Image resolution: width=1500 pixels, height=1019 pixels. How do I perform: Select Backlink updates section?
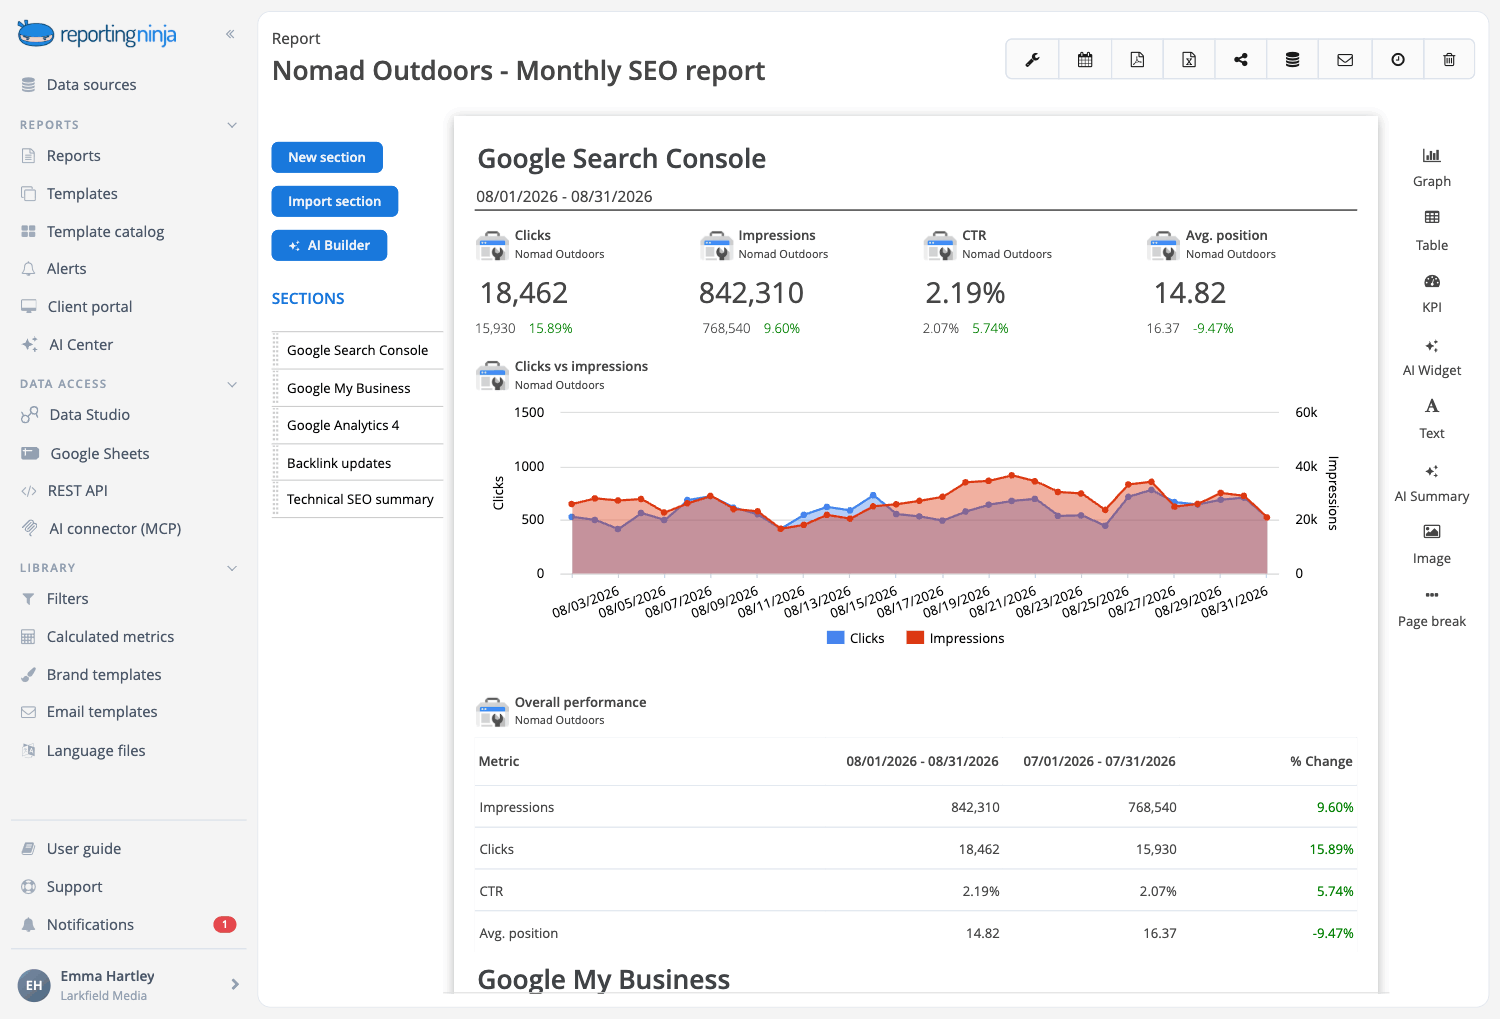358,463
